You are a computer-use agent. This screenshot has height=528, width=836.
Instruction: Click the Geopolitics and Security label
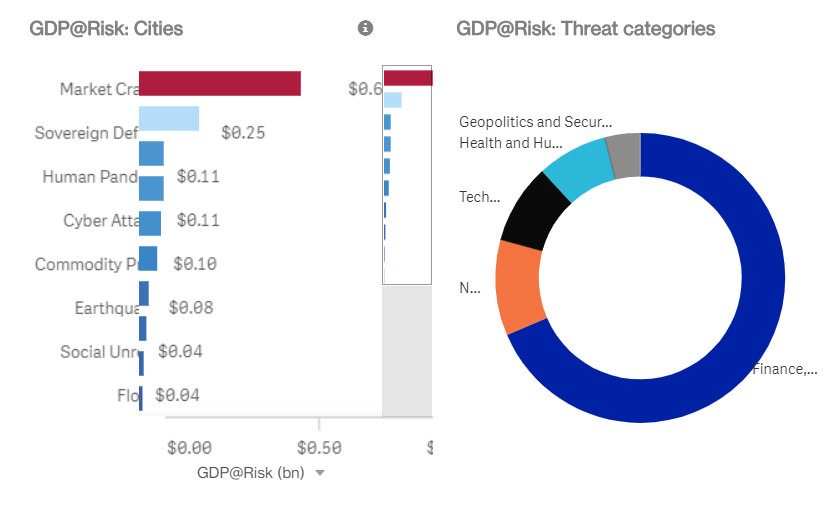[533, 122]
